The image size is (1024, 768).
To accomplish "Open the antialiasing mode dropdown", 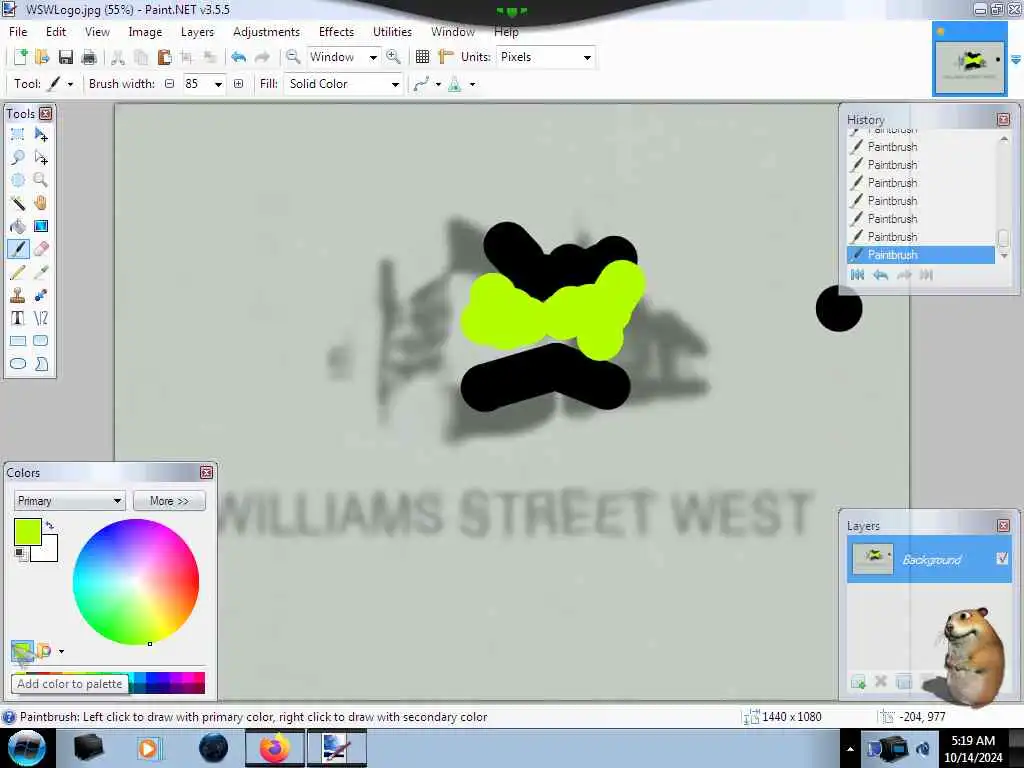I will tap(438, 84).
